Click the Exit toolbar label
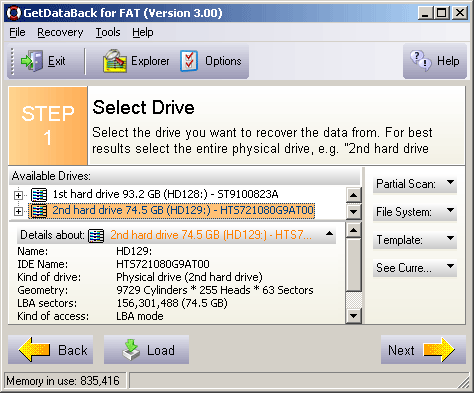Screen dimensions: 474x393 coord(57,61)
